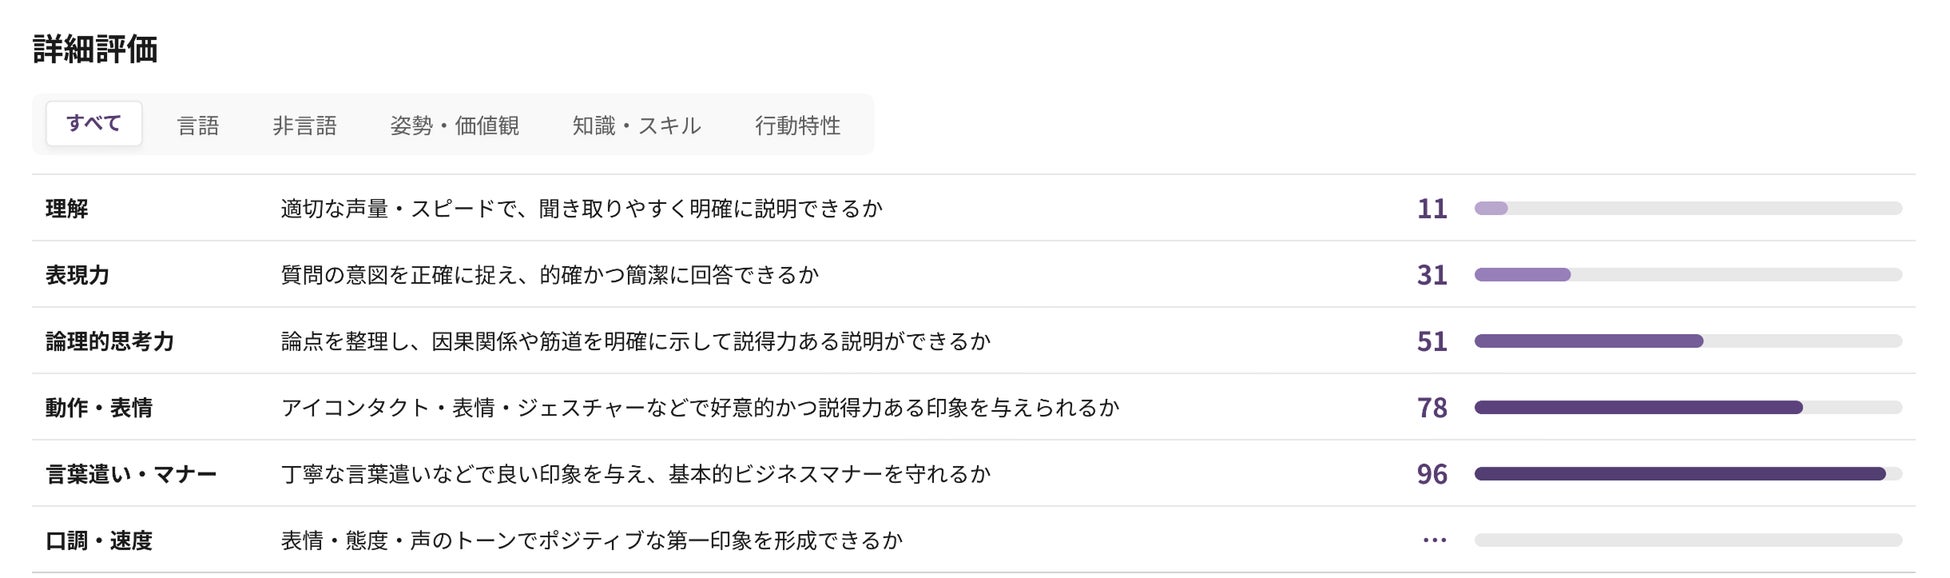
Task: Click the 表現力 row label
Action: [78, 275]
